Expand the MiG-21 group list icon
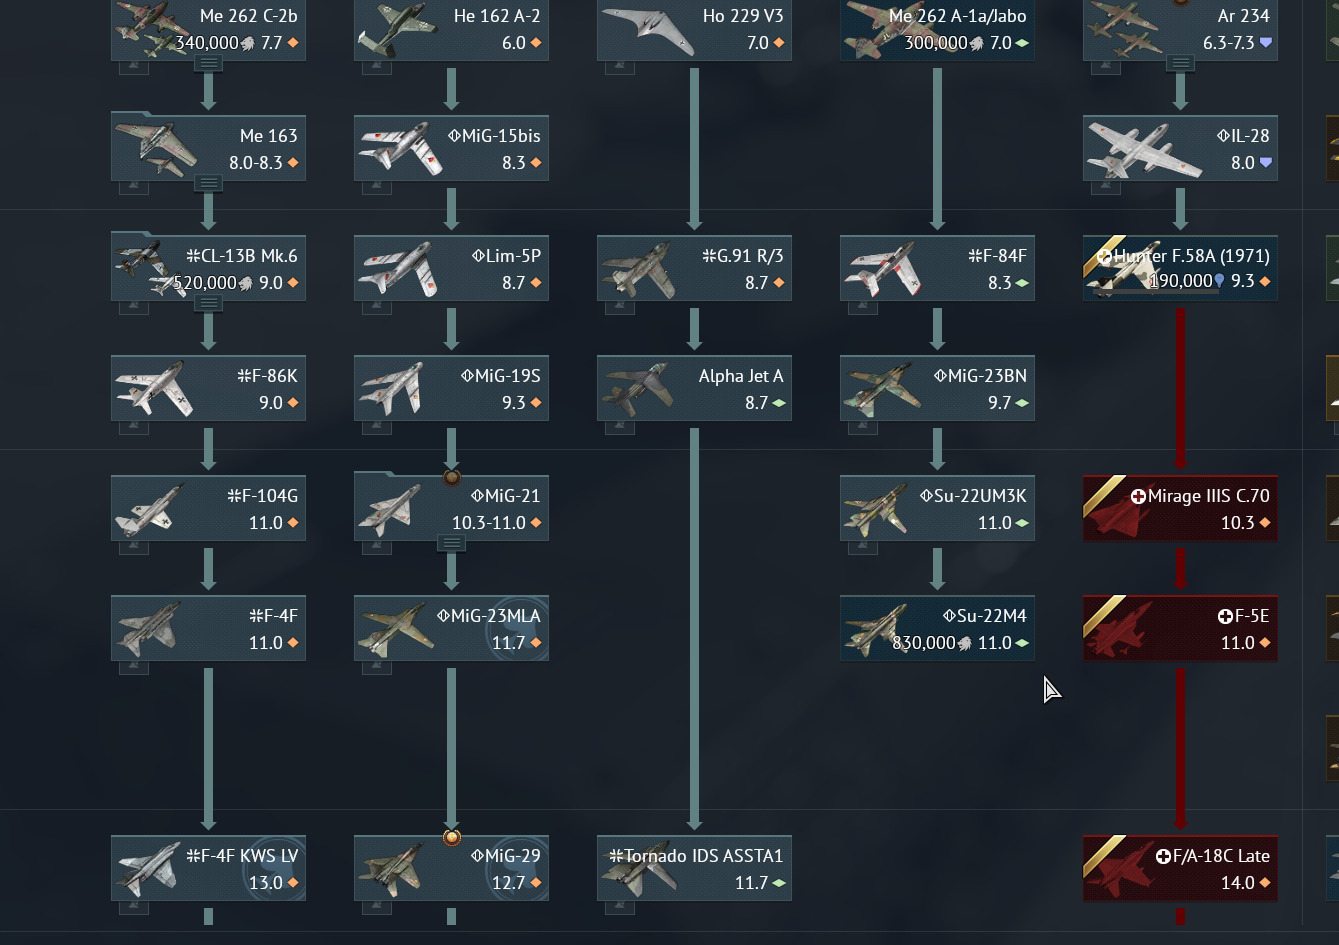The width and height of the screenshot is (1339, 945). click(451, 543)
